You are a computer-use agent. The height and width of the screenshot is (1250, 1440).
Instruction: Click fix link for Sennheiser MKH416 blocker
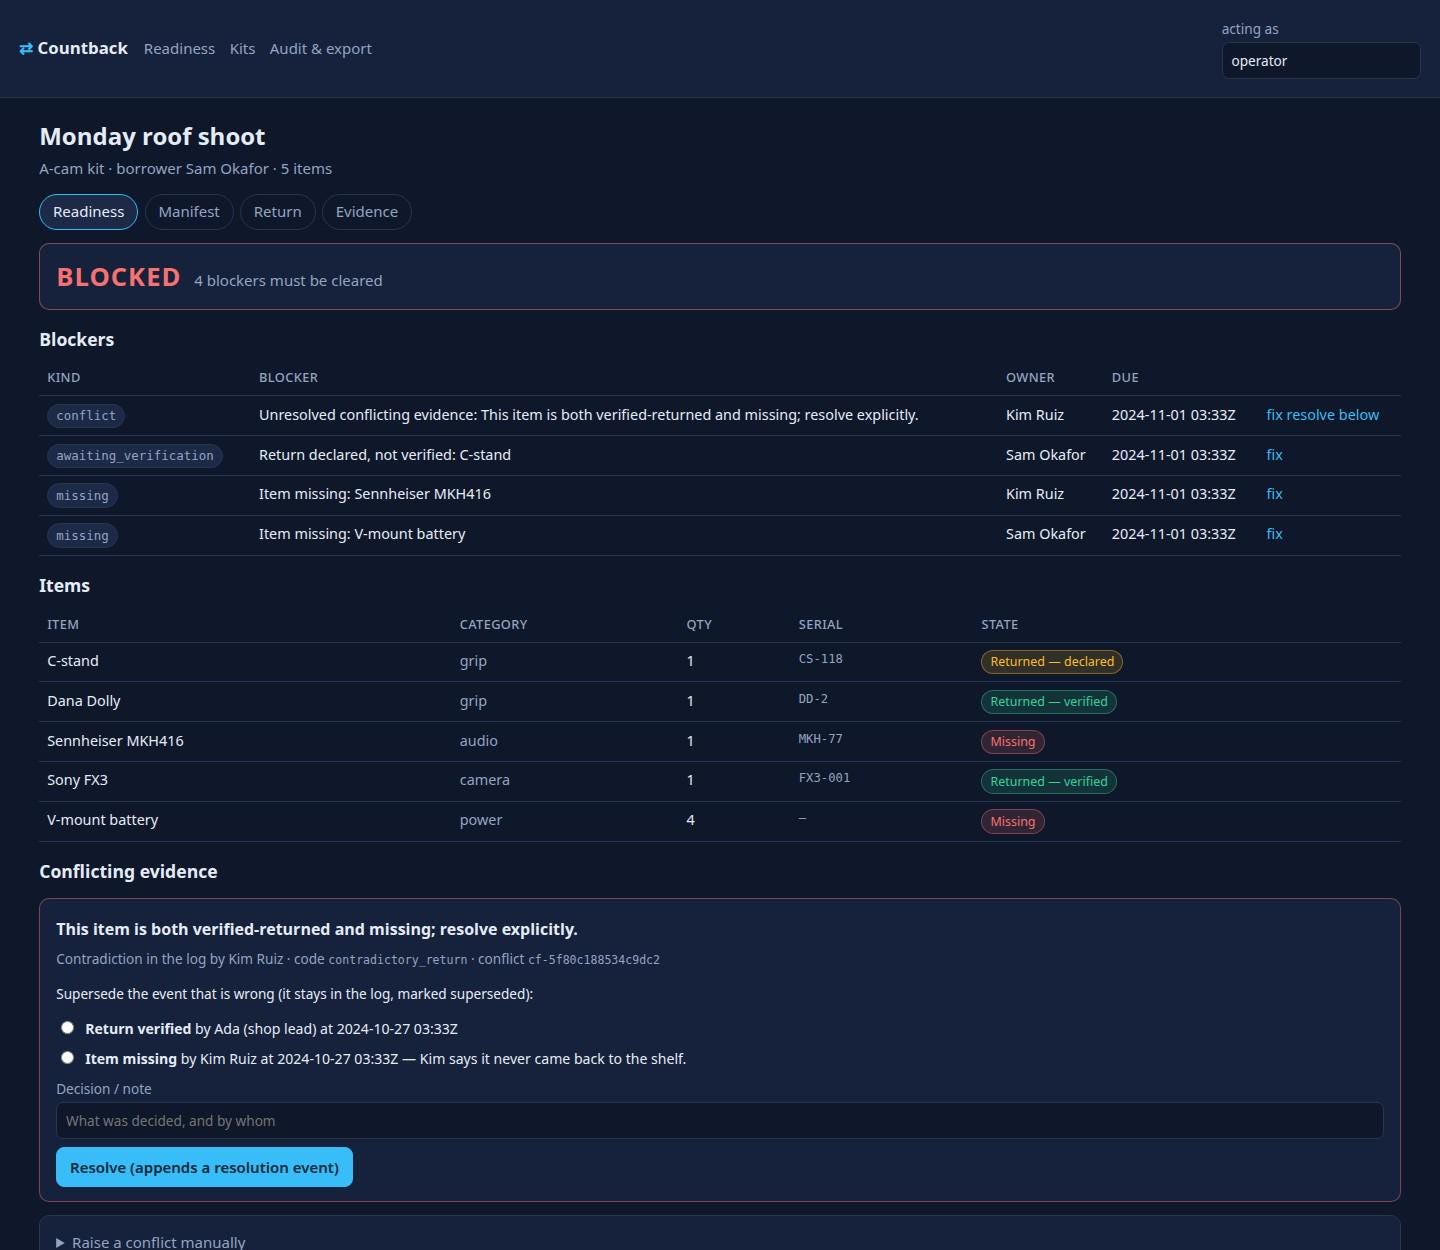[x=1274, y=494]
